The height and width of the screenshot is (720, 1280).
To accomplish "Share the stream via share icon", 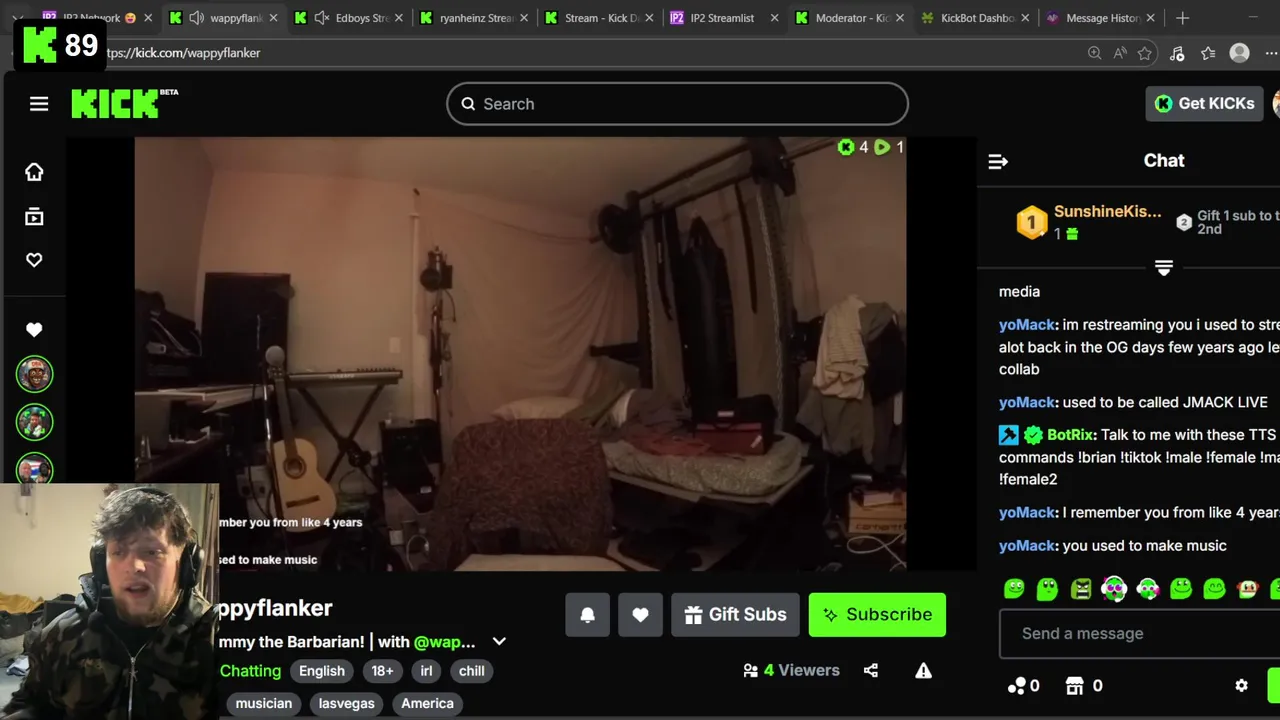I will pyautogui.click(x=871, y=671).
